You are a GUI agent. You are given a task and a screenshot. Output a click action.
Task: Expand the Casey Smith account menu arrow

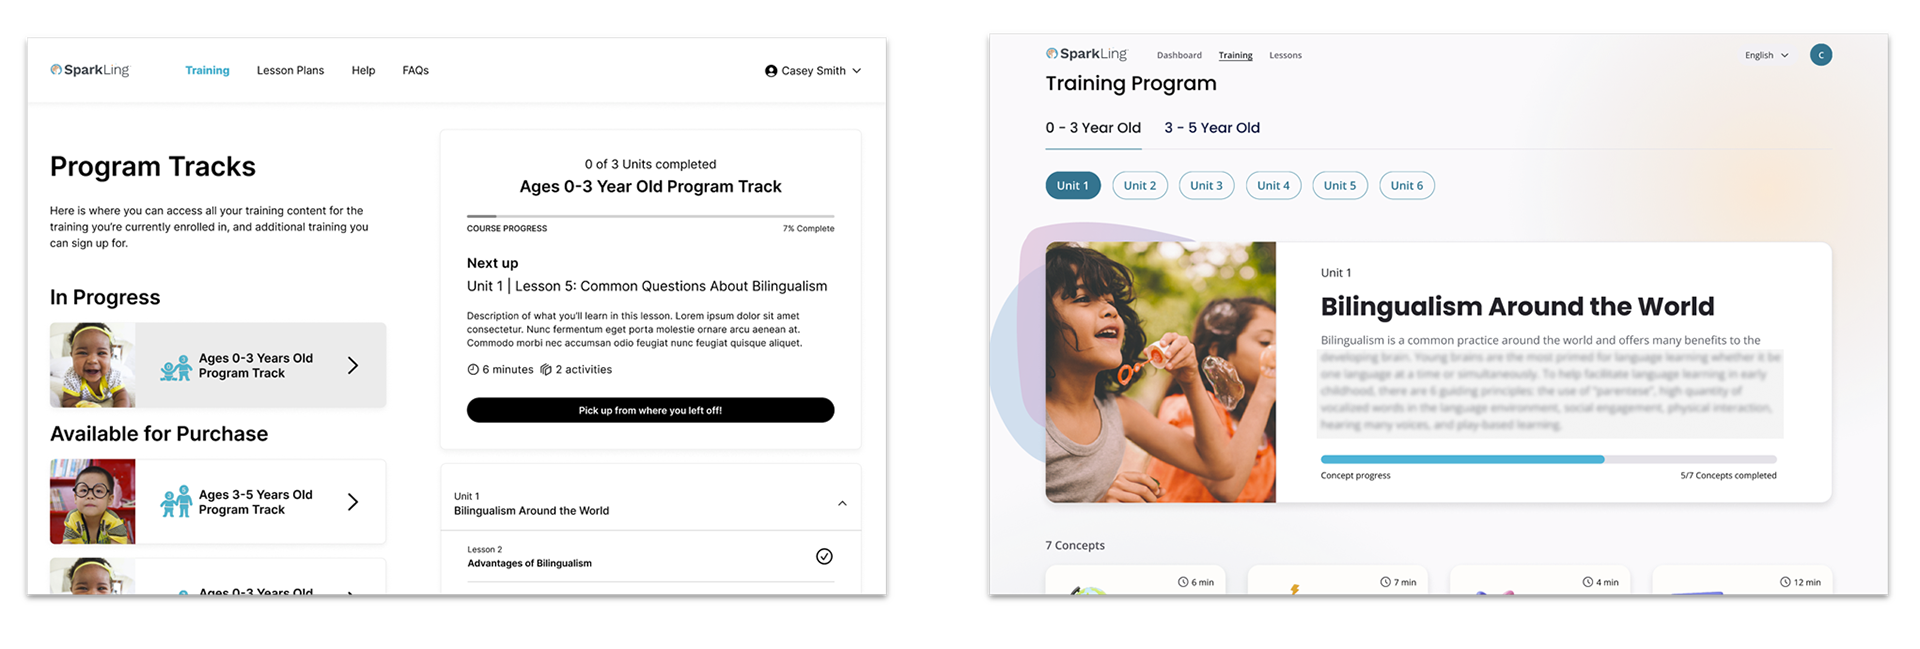point(857,71)
